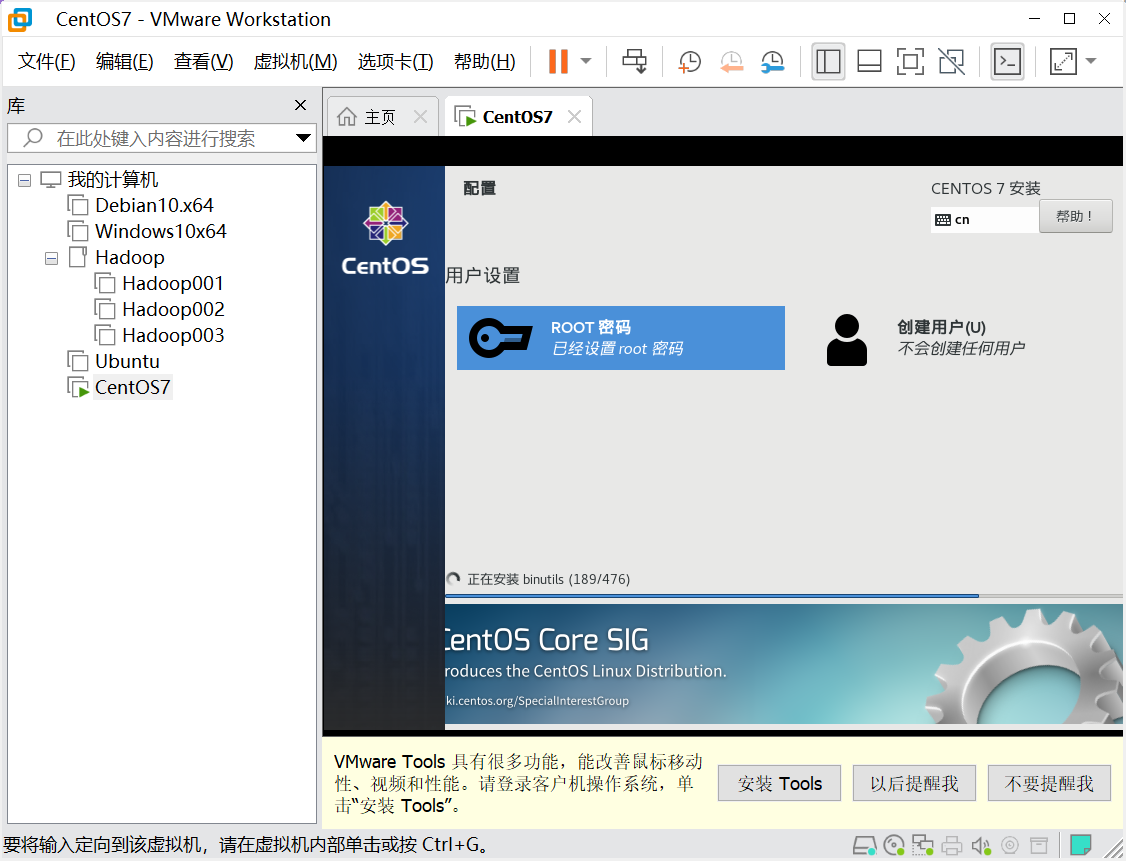1126x861 pixels.
Task: Collapse the 我的计算机 tree node
Action: coord(24,180)
